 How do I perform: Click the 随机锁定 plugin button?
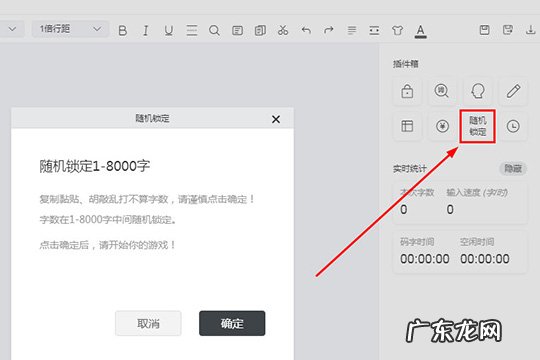pyautogui.click(x=478, y=126)
